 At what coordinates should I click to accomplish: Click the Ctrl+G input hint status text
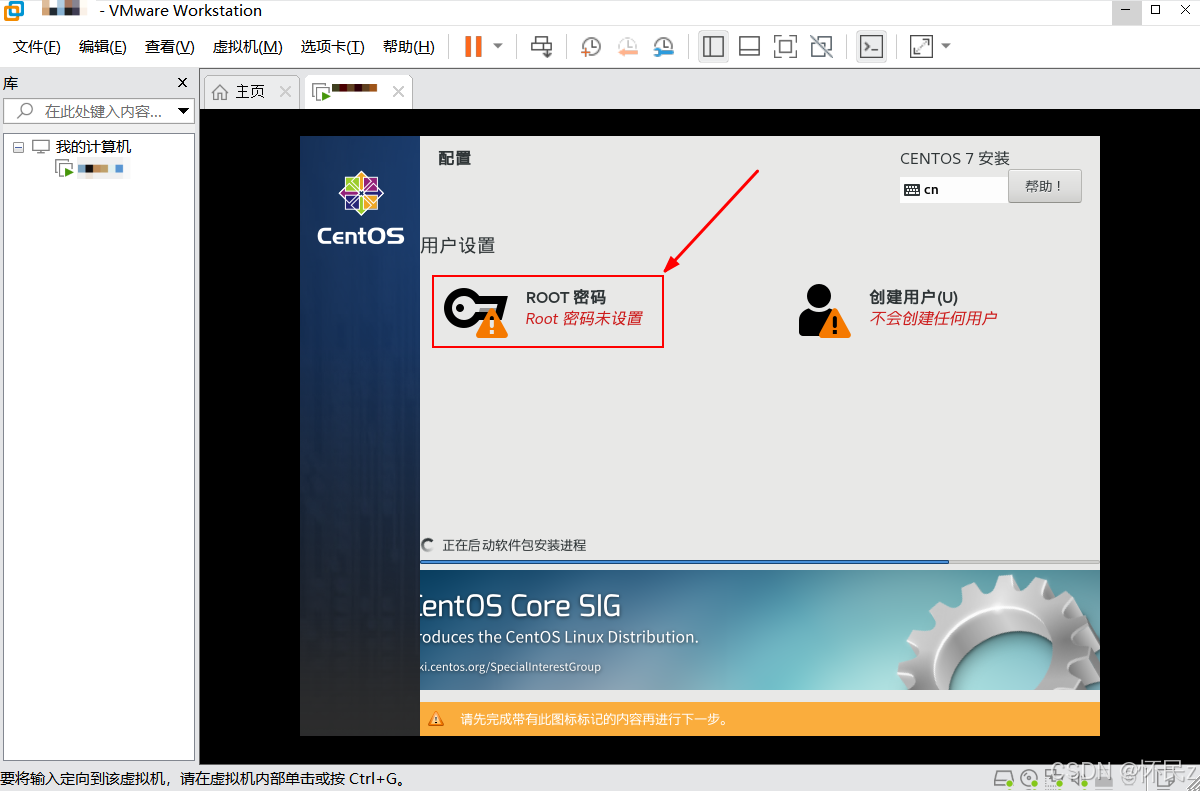tap(203, 778)
